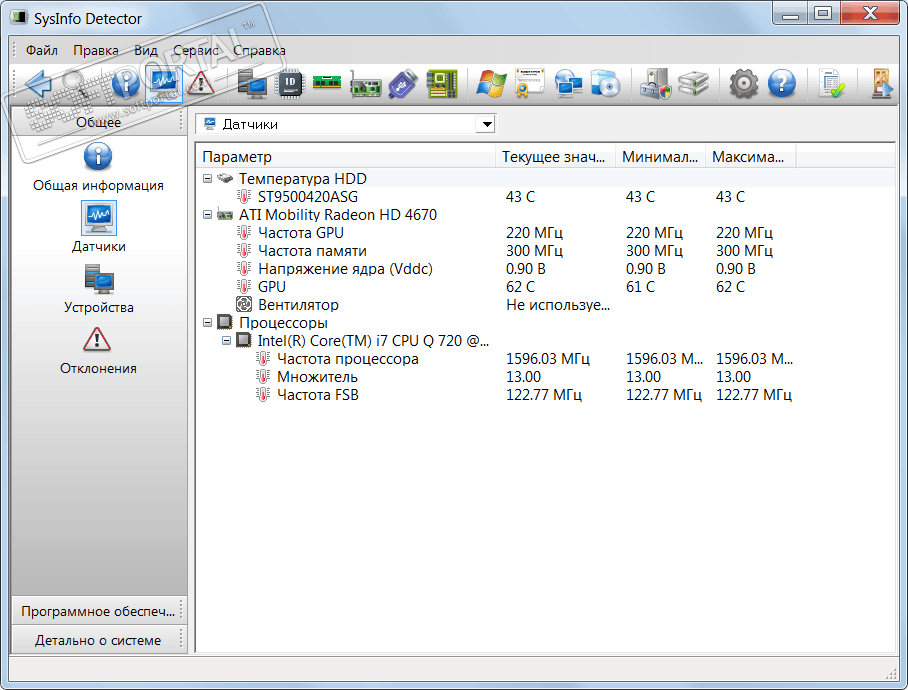Click the 0.90 В current voltage value
Screen dimensions: 908x690
526,269
